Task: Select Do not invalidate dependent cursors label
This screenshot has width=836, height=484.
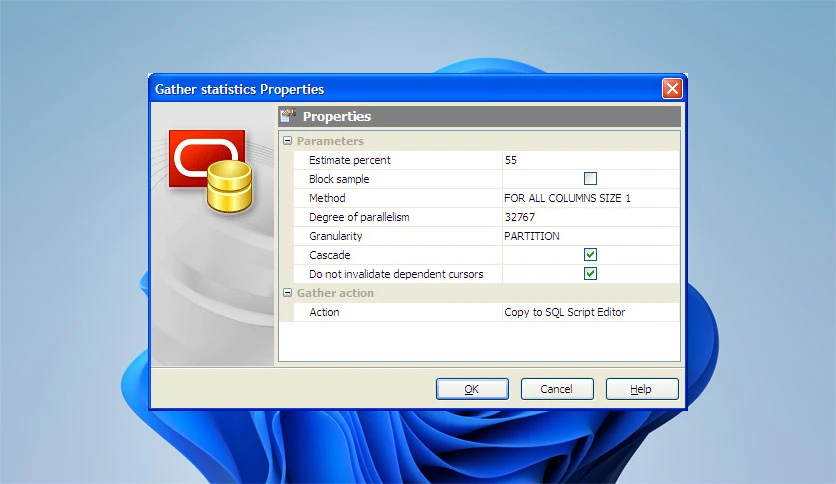Action: point(396,274)
